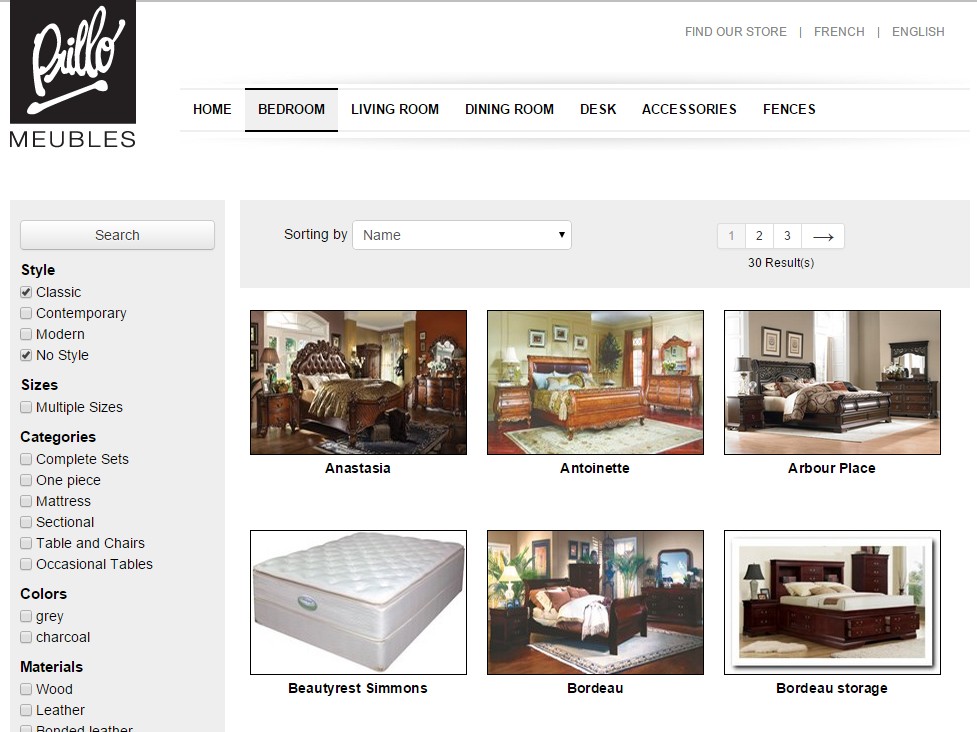Open the Accessories menu
The width and height of the screenshot is (977, 732).
[x=689, y=110]
